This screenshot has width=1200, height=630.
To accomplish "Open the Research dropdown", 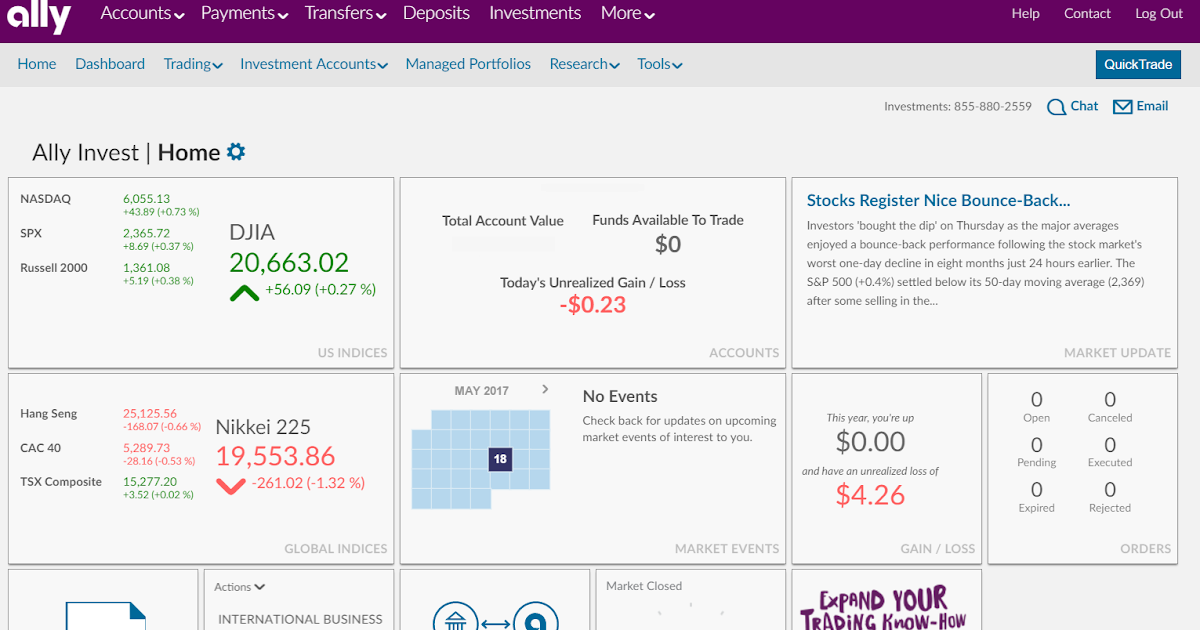I will [x=585, y=64].
